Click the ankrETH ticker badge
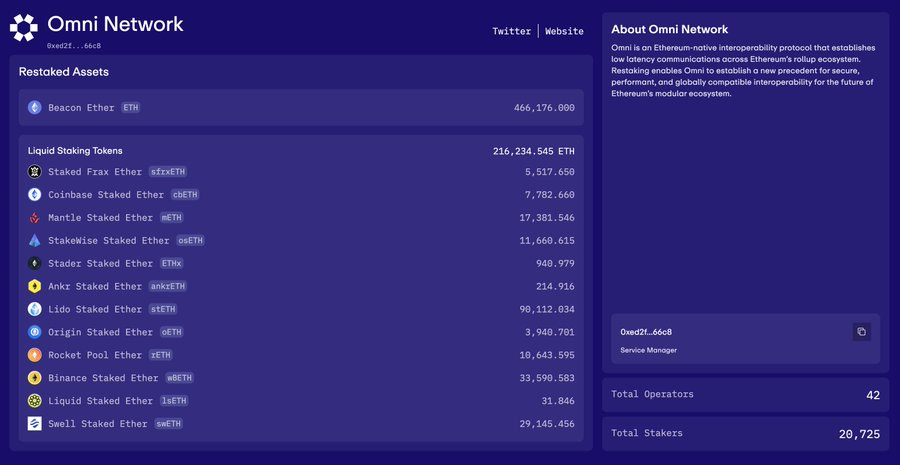900x465 pixels. pyautogui.click(x=168, y=286)
